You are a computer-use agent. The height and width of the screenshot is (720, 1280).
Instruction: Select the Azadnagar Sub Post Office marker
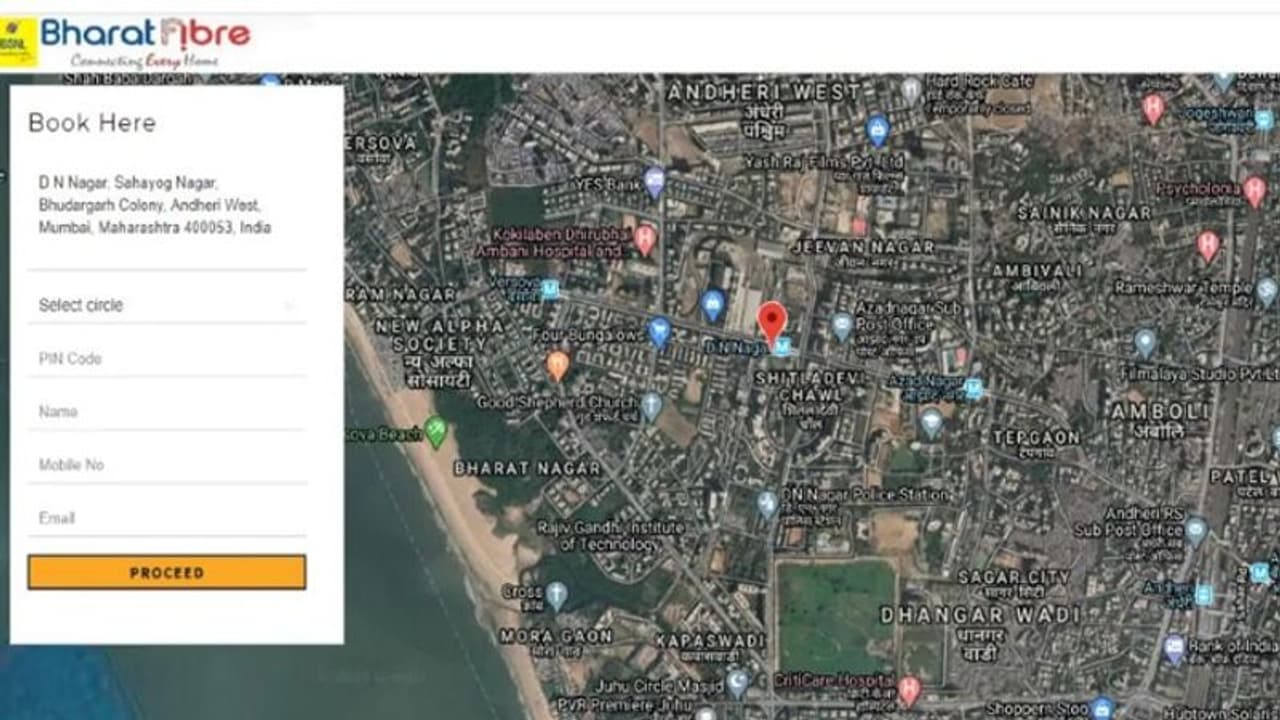click(843, 325)
